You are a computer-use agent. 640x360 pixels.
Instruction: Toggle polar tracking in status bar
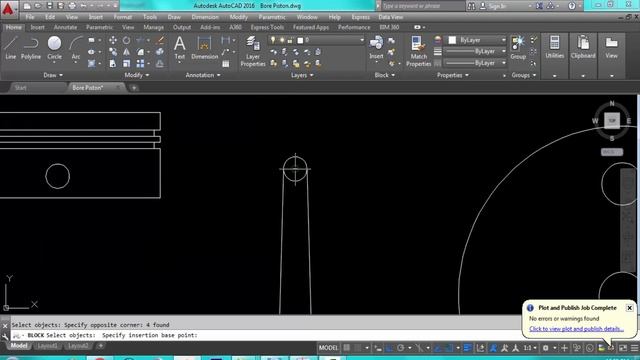point(401,348)
